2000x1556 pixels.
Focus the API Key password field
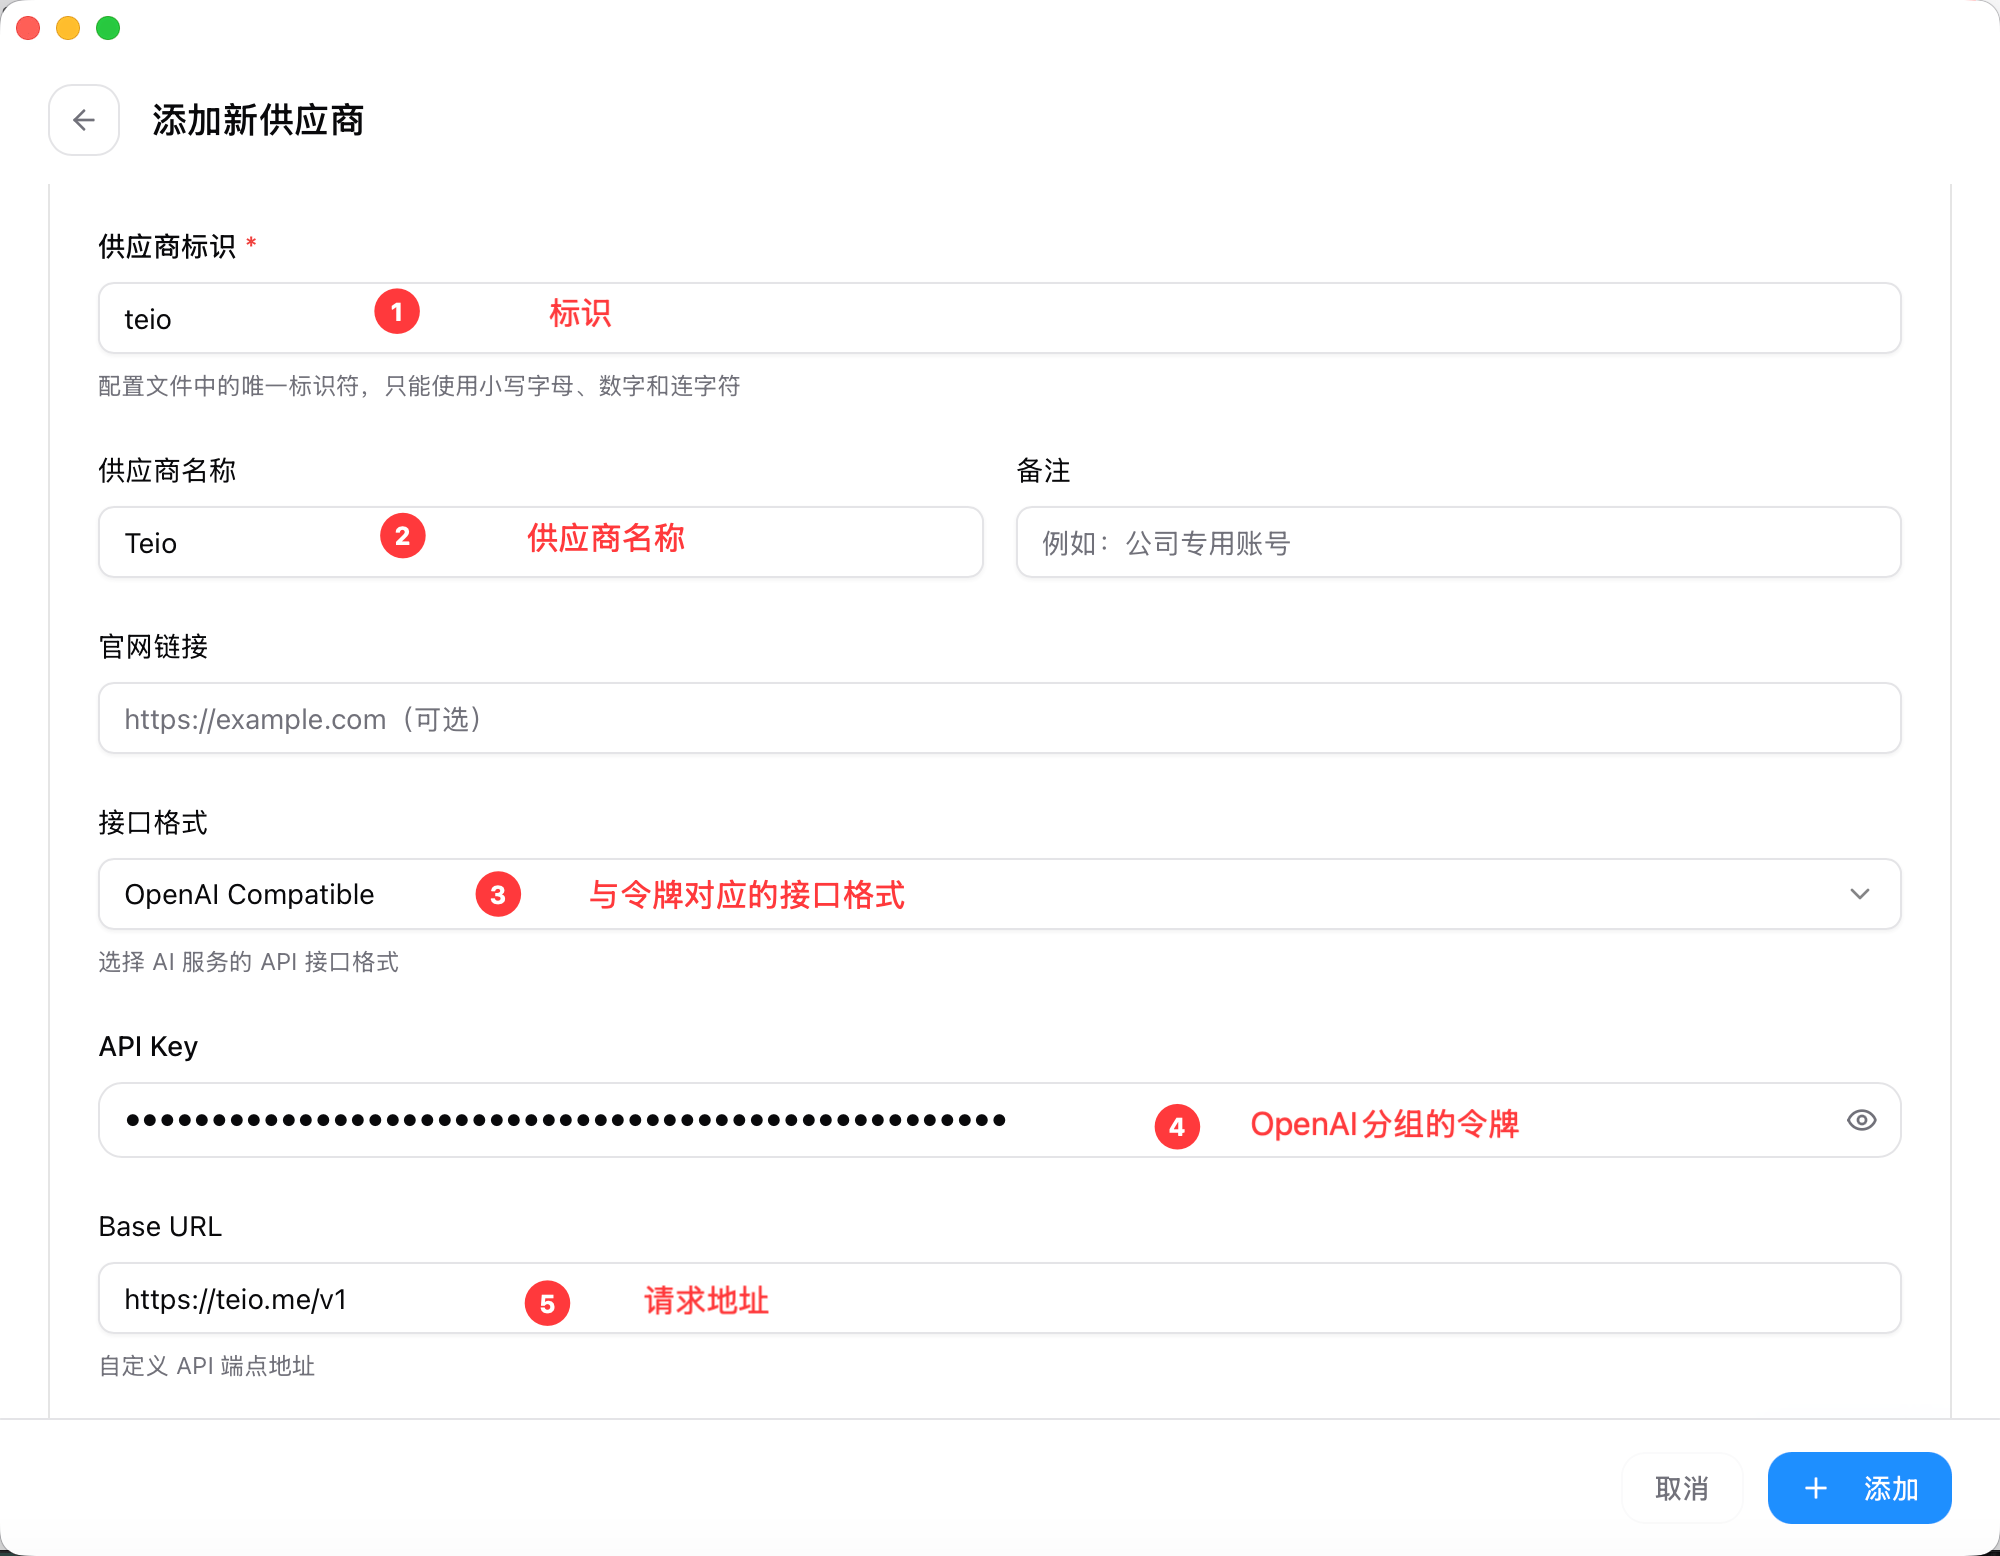[x=999, y=1120]
